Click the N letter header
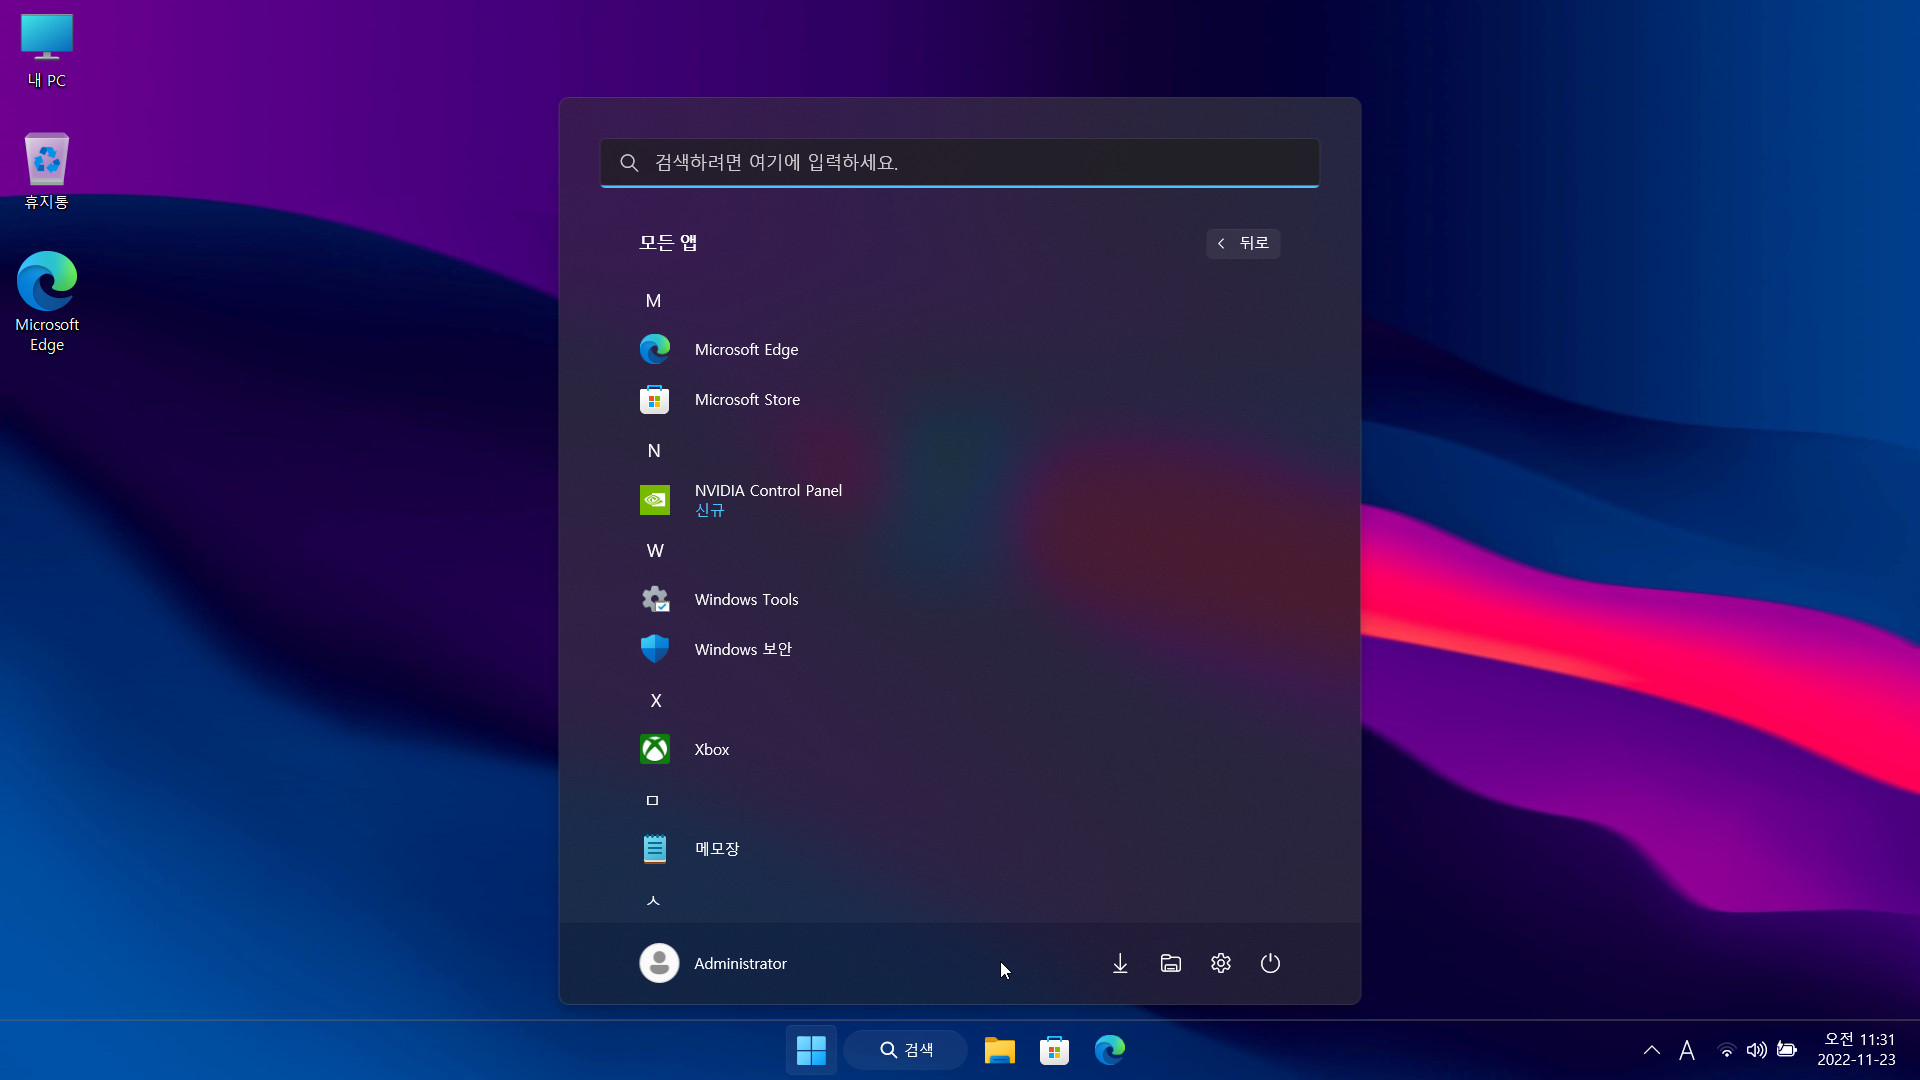Screen dimensions: 1920x1080 click(x=654, y=451)
